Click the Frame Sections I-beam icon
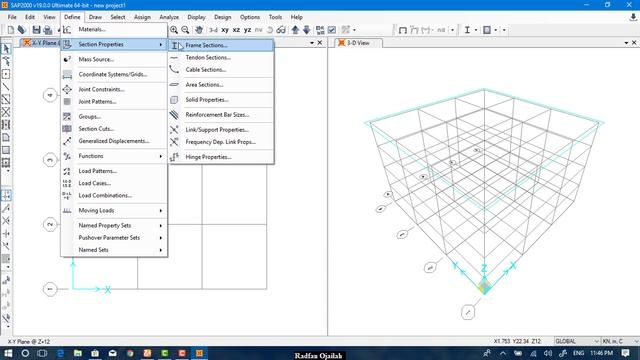Screen dimensions: 640x360 coord(174,45)
